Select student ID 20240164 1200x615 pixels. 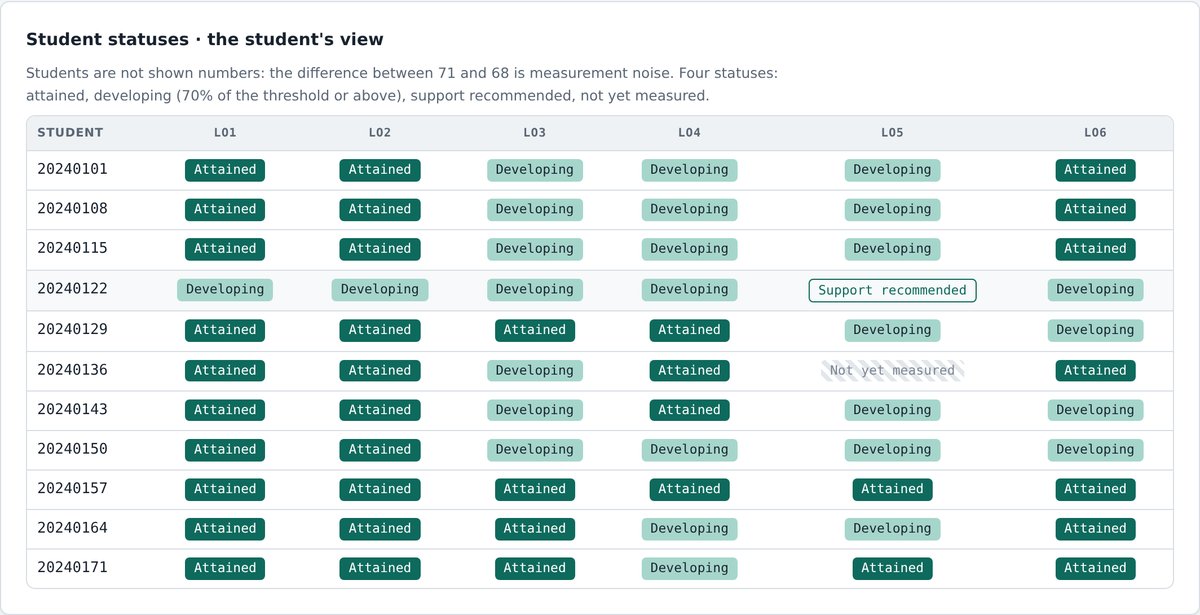(x=72, y=528)
